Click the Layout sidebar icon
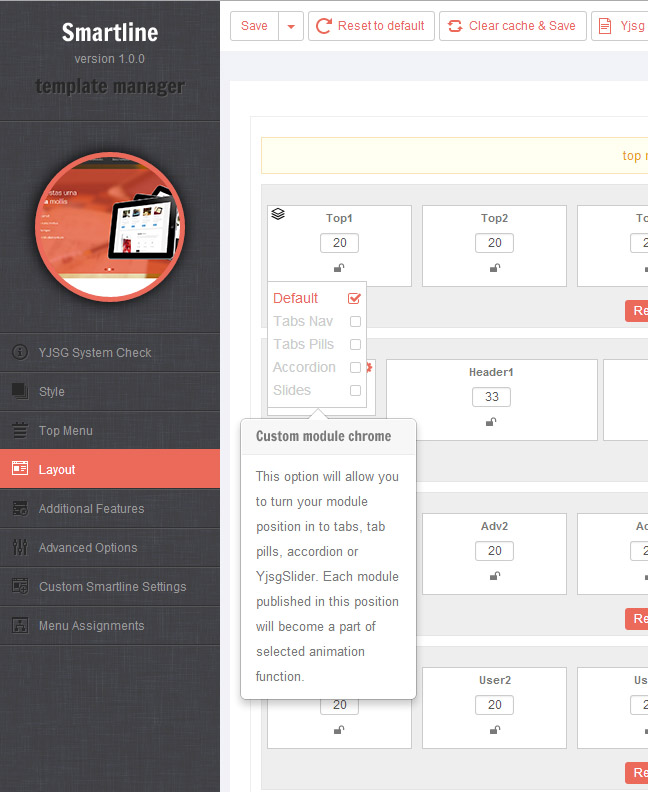 tap(20, 468)
